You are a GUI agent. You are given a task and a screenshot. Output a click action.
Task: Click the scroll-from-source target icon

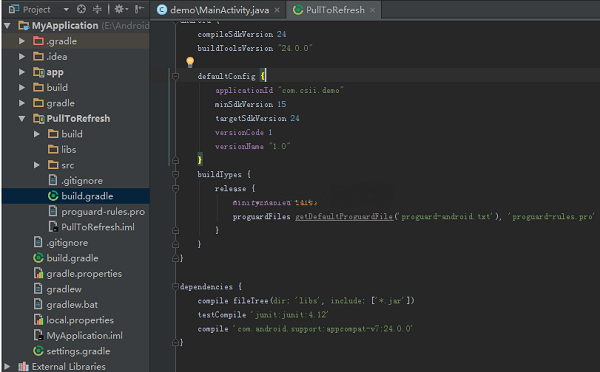click(81, 9)
